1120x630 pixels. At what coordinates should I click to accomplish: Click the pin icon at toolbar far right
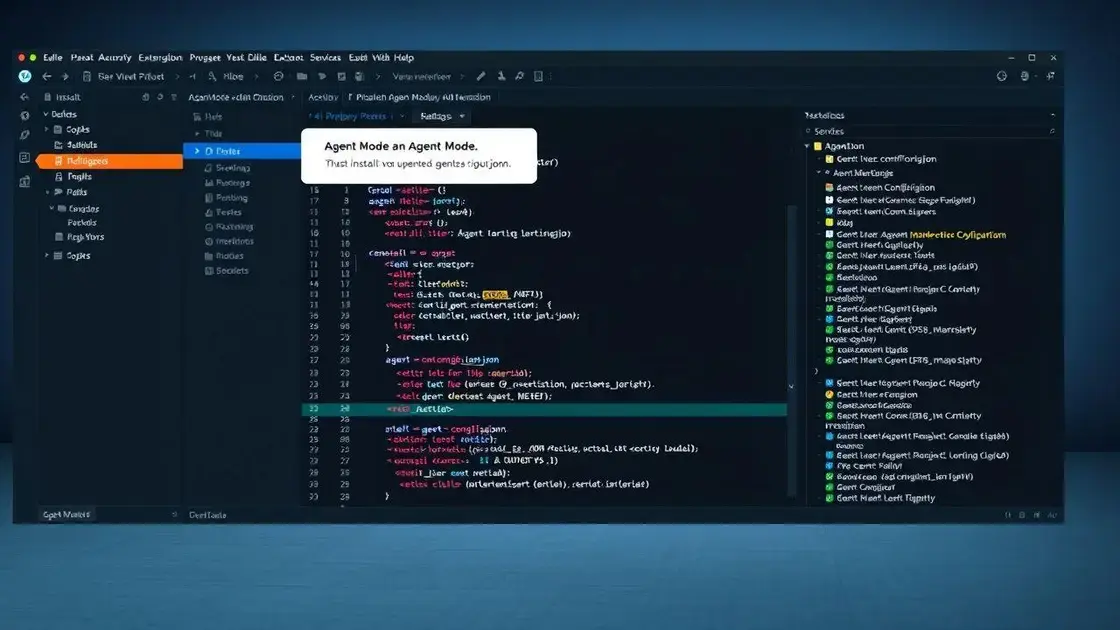1051,76
